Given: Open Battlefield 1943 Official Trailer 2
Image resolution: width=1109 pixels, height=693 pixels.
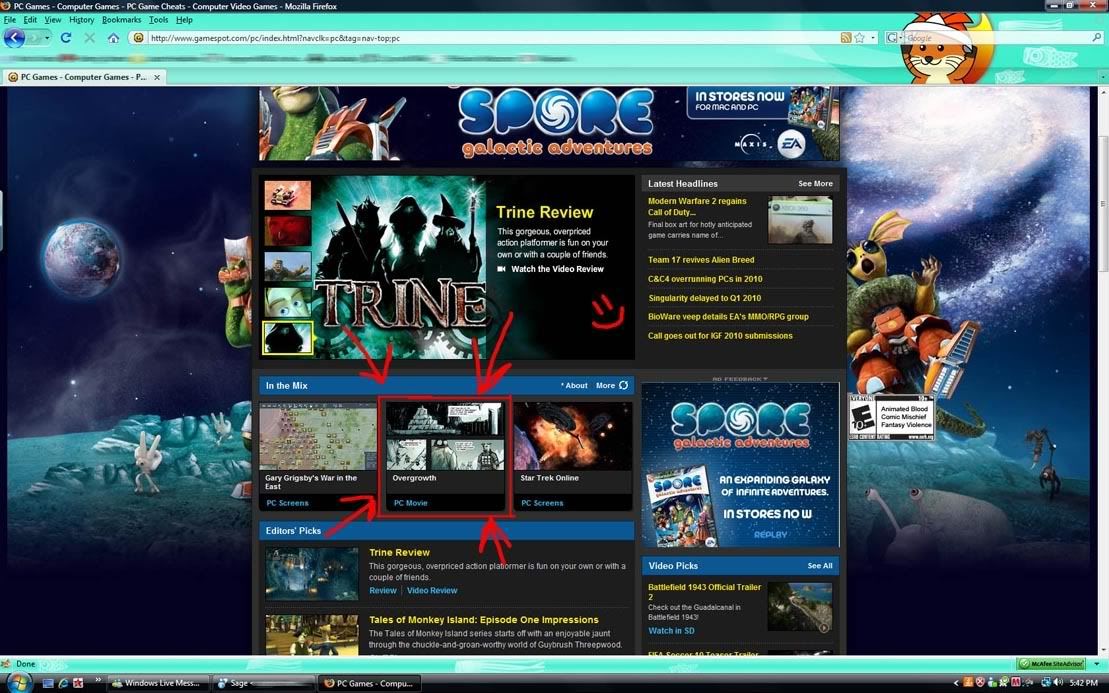Looking at the screenshot, I should coord(704,592).
